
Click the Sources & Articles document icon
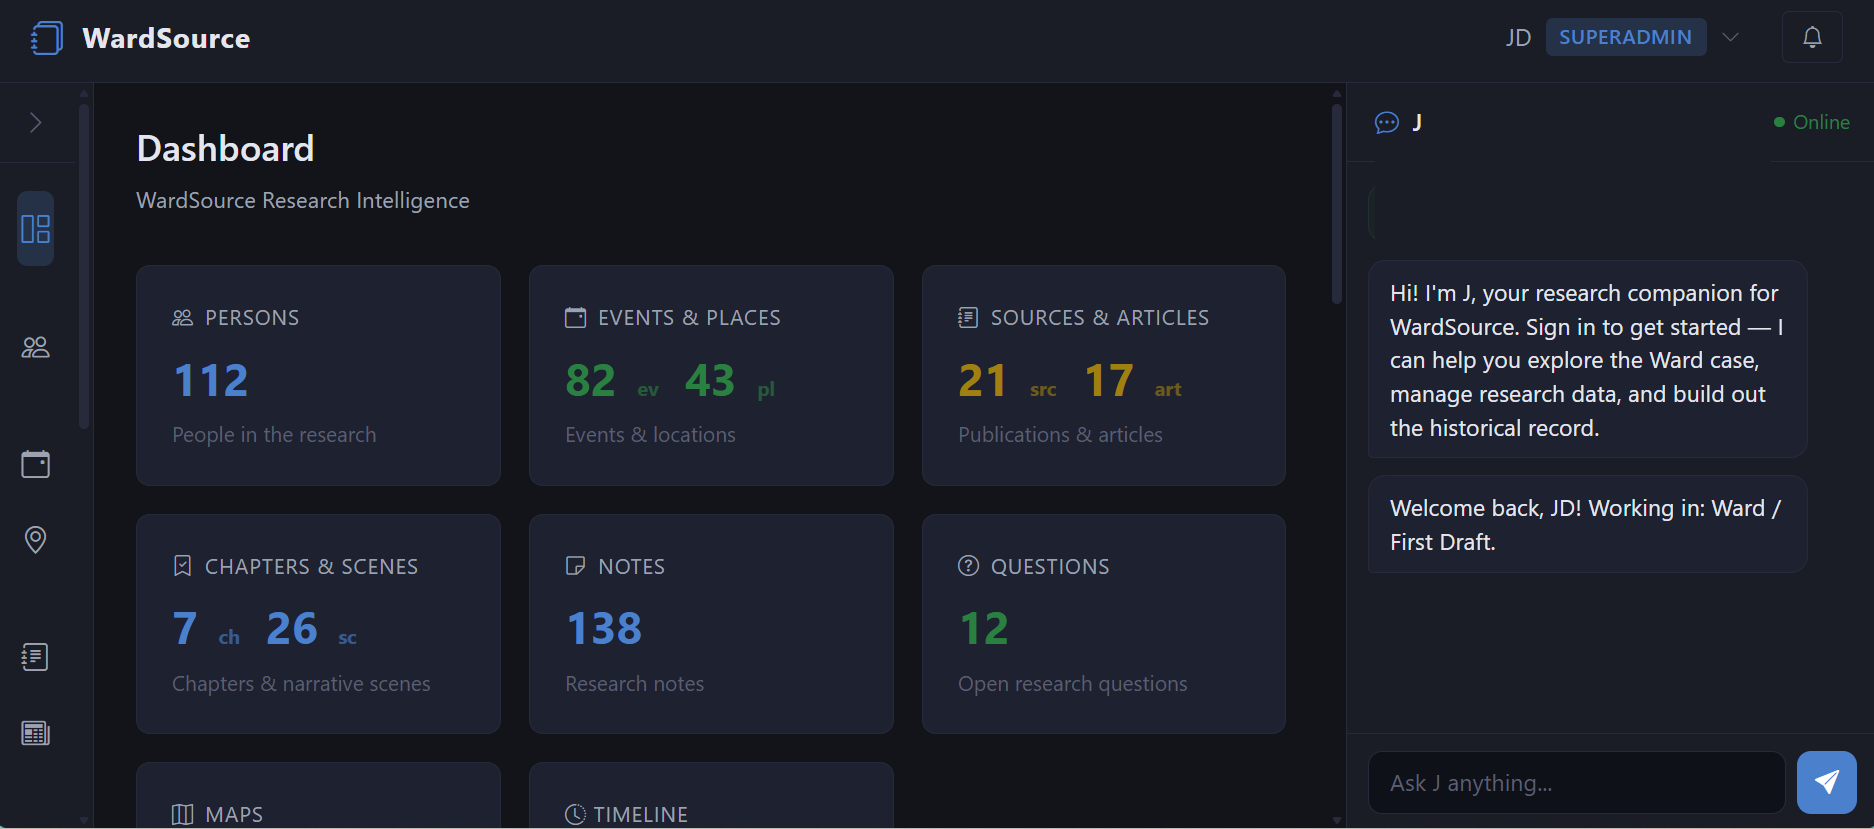pos(968,318)
